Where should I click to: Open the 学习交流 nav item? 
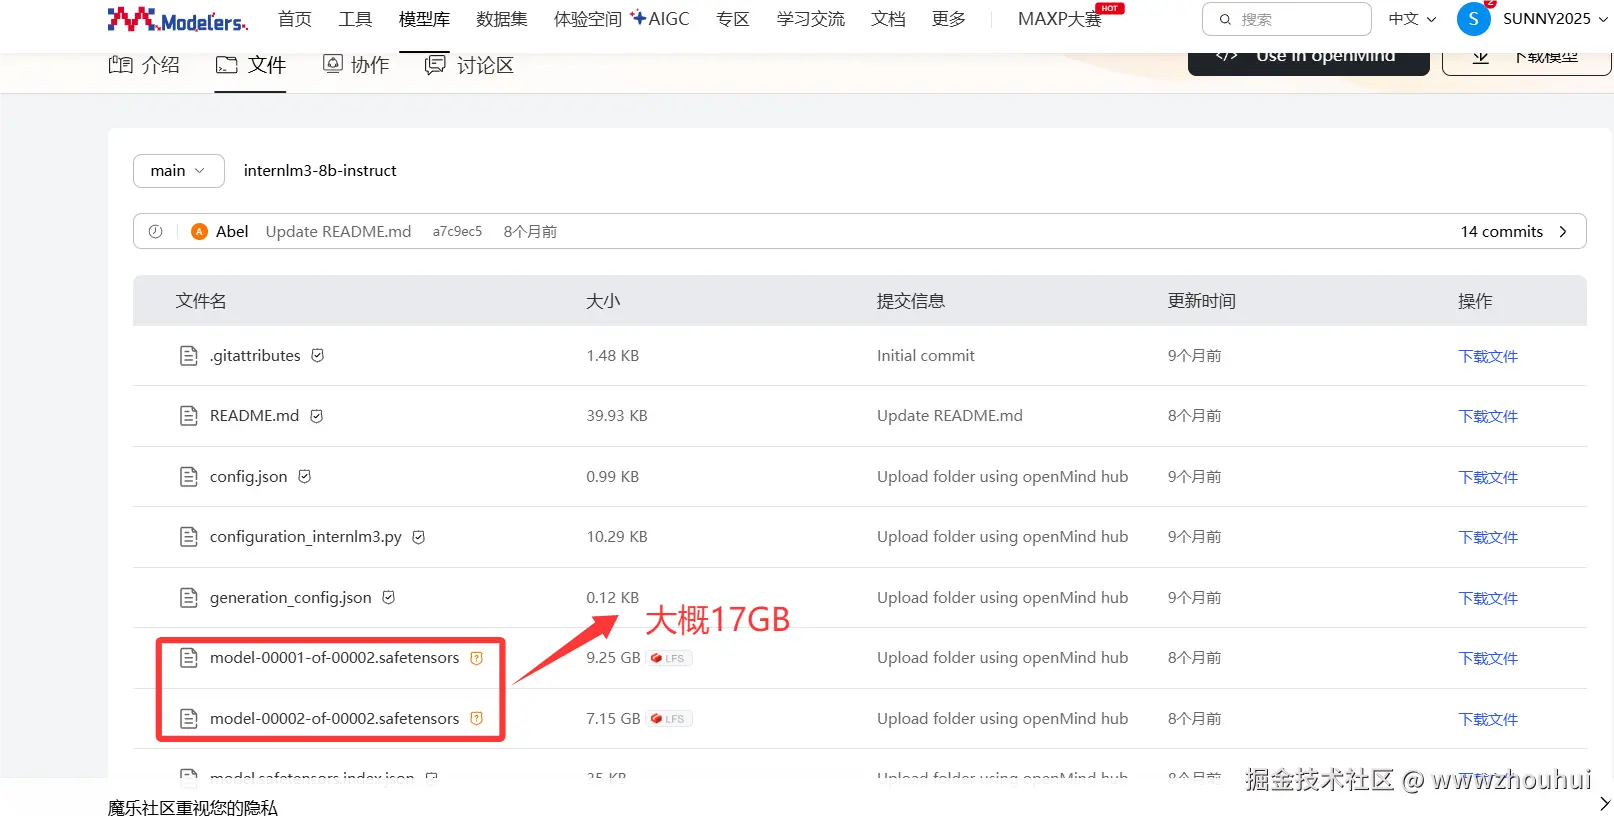tap(811, 19)
